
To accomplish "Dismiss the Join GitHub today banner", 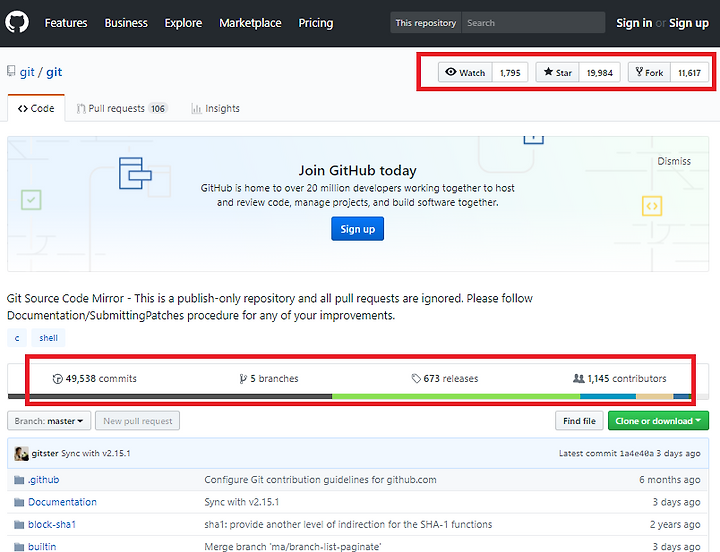I will click(x=674, y=161).
